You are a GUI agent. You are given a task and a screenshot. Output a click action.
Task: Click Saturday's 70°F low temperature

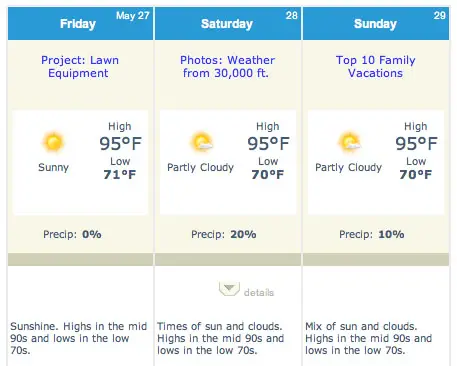[268, 174]
